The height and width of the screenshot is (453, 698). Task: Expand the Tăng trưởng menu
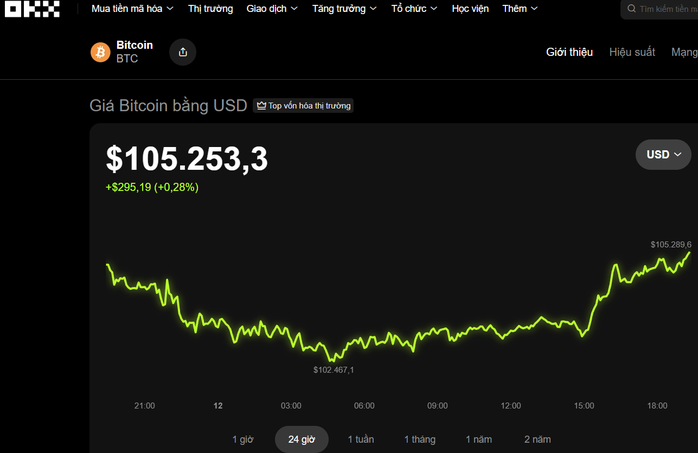344,9
